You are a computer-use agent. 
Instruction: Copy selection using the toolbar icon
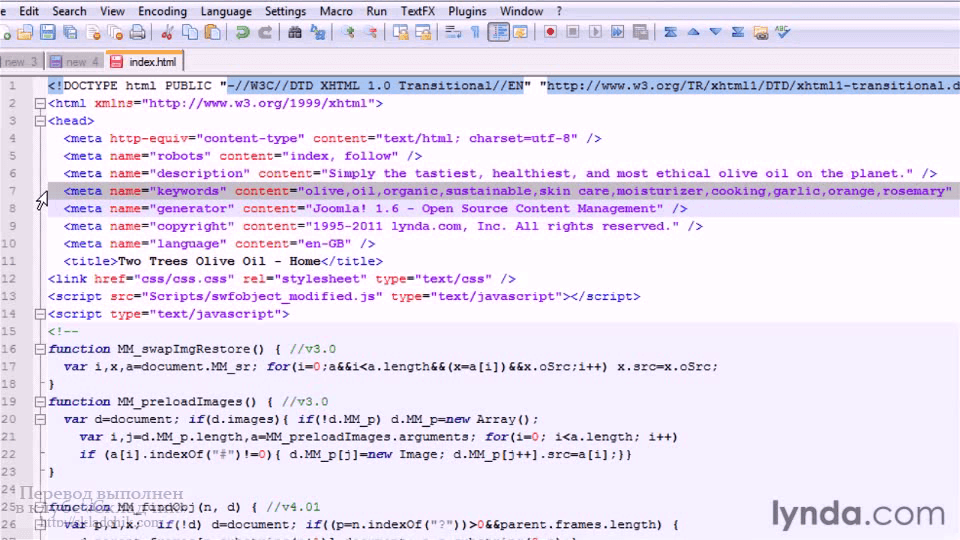point(190,32)
